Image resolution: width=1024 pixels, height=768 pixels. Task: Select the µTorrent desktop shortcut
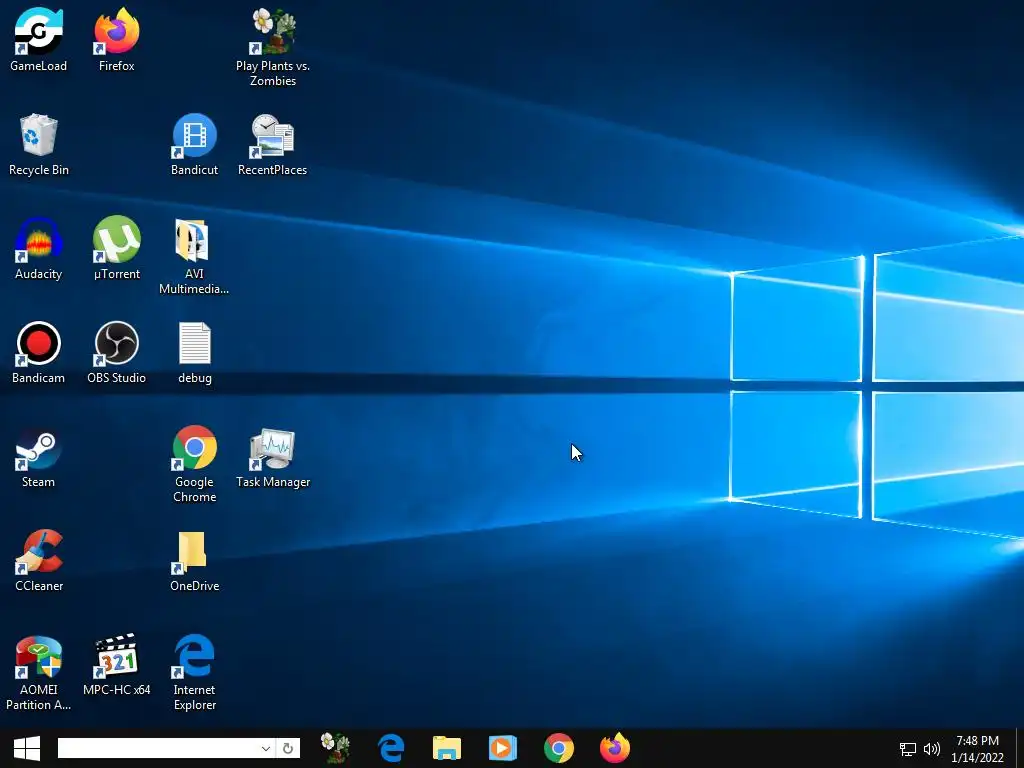pos(116,248)
